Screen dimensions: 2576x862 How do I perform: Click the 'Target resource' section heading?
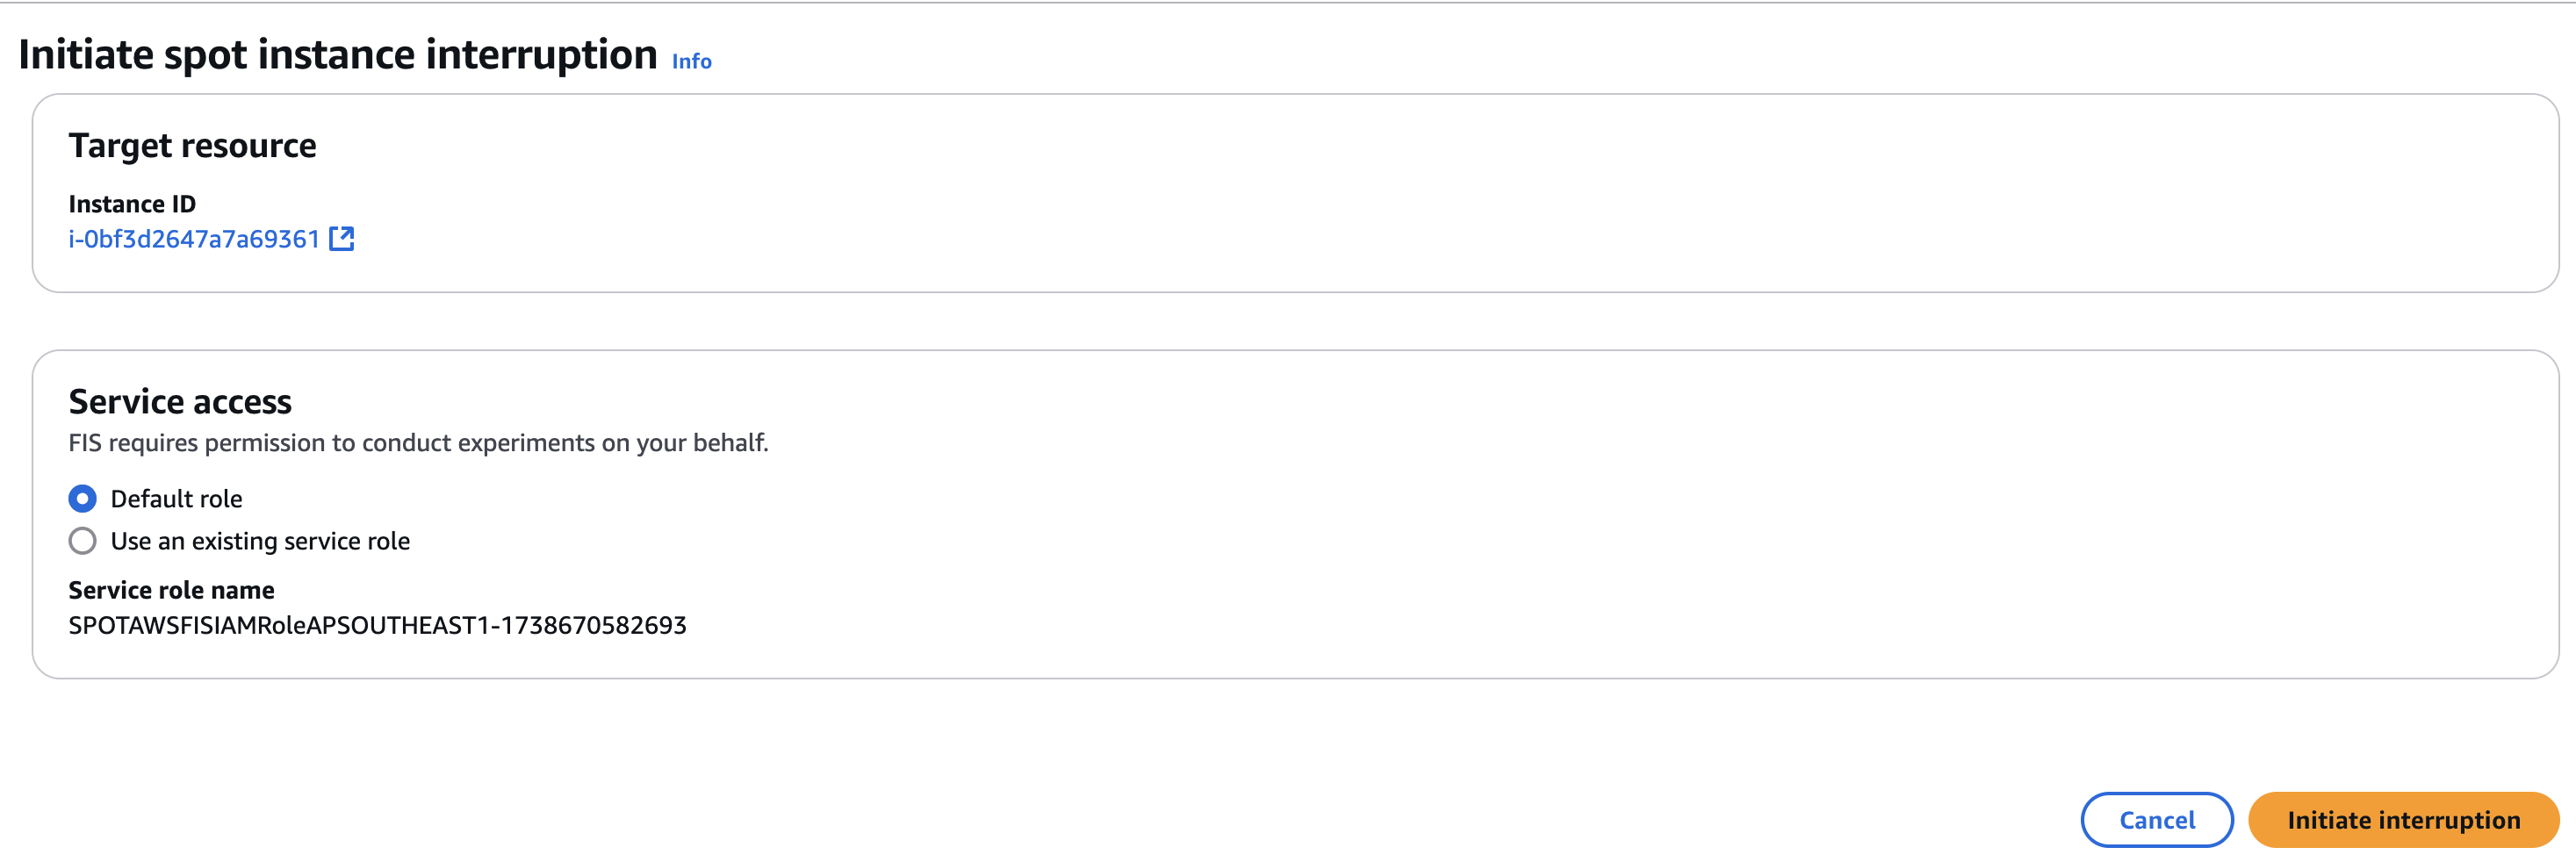tap(192, 146)
